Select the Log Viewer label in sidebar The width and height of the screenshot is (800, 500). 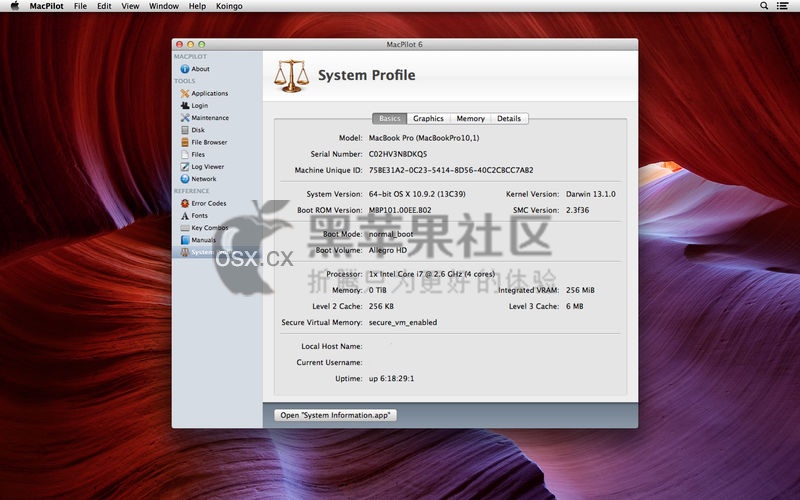[208, 167]
